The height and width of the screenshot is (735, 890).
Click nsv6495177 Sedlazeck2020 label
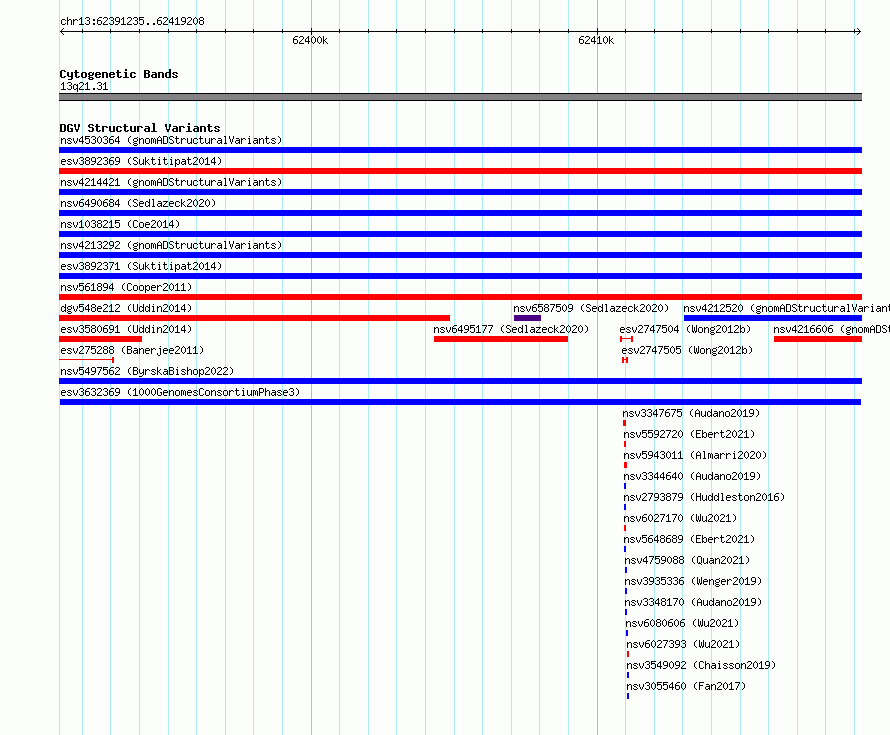(511, 329)
